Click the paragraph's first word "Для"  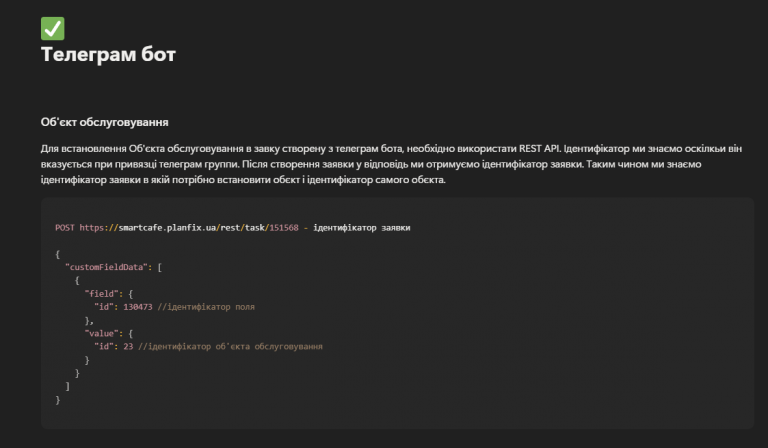coord(49,148)
